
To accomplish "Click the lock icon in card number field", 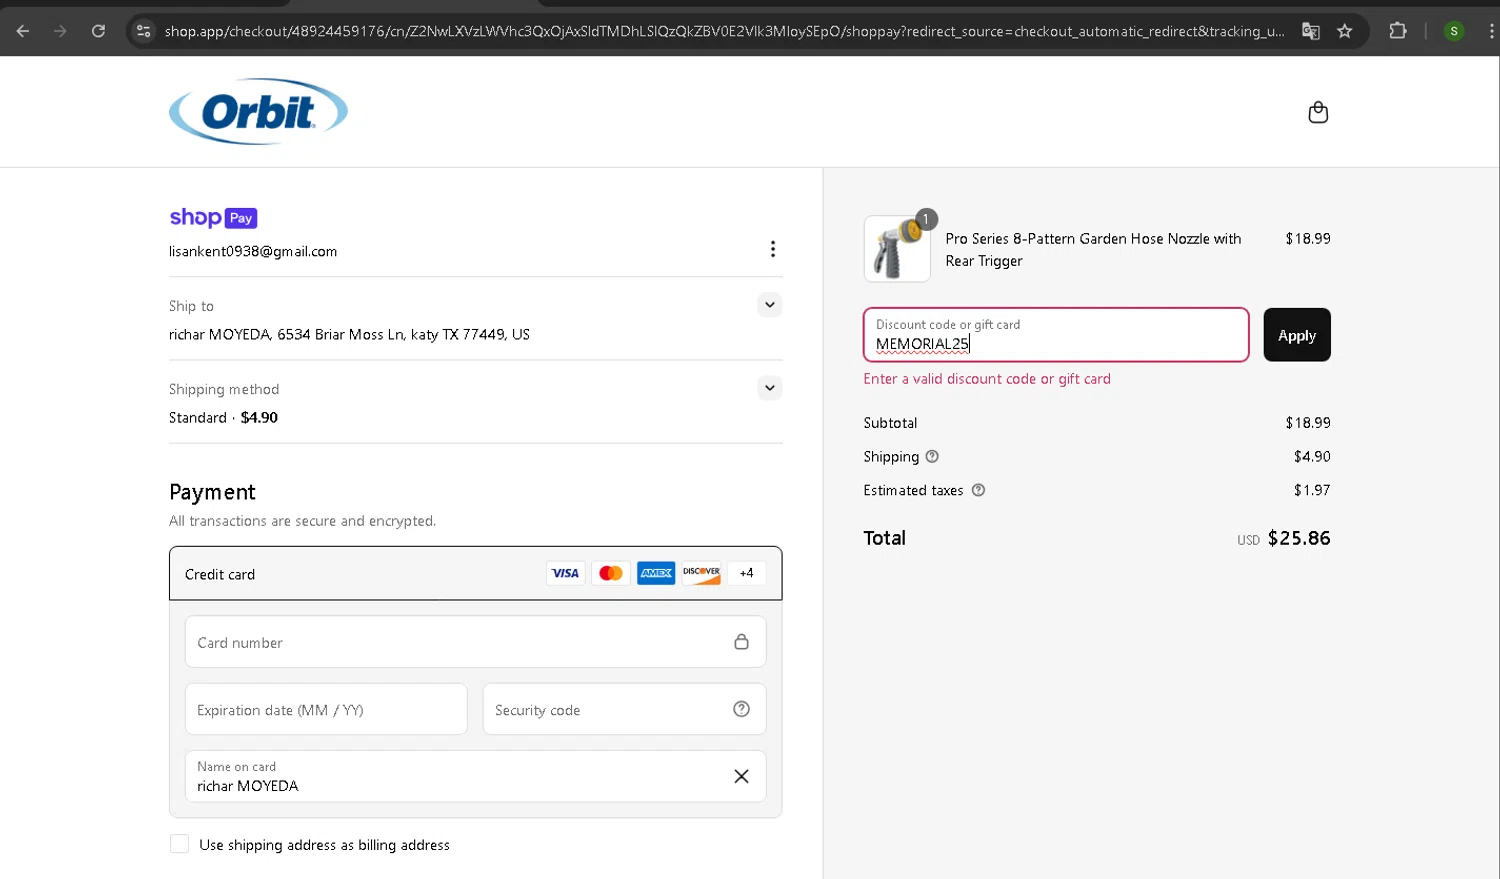I will coord(741,641).
